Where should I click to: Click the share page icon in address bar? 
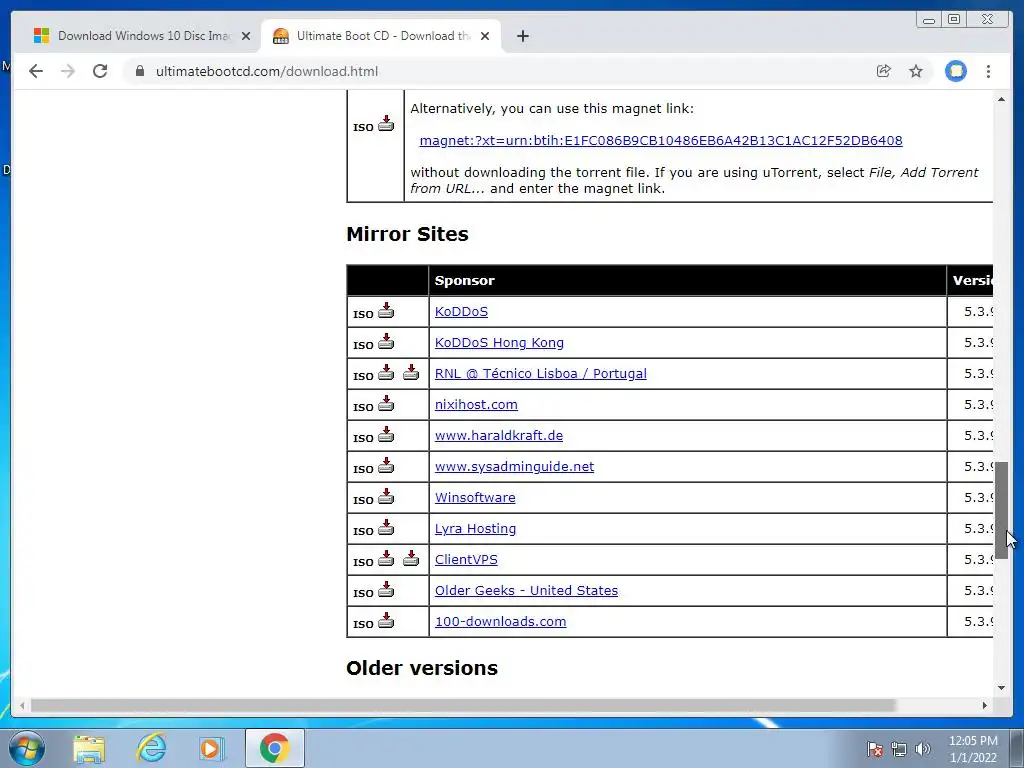884,71
